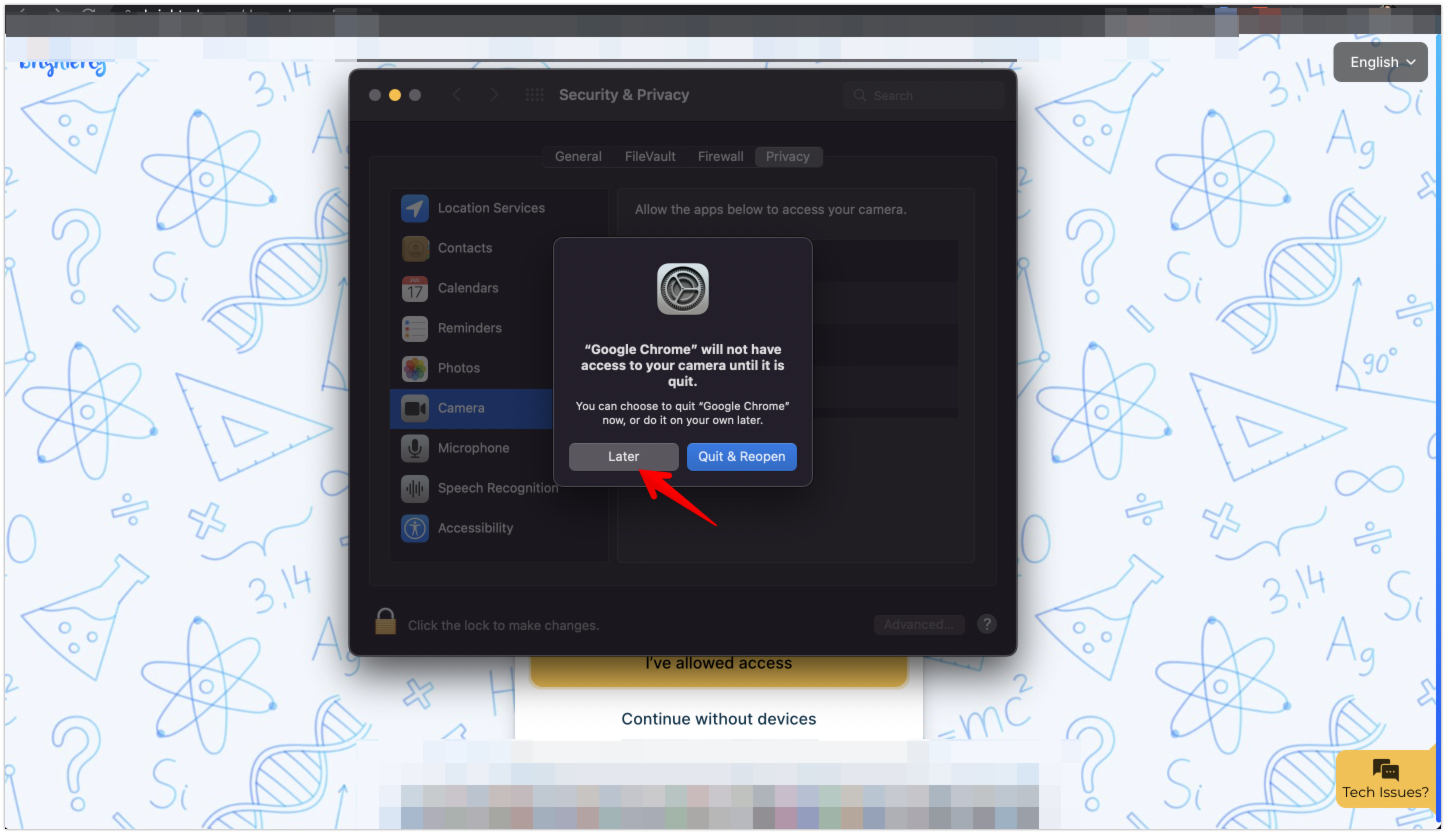
Task: Click the Accessibility figure icon
Action: click(x=415, y=528)
